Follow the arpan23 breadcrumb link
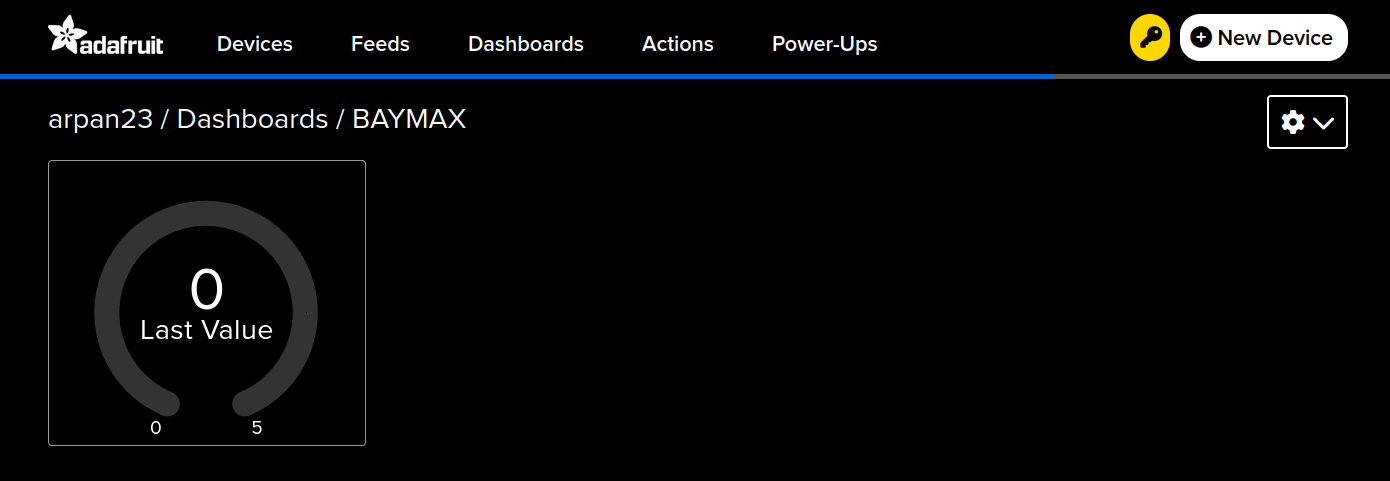The image size is (1390, 481). pos(100,120)
